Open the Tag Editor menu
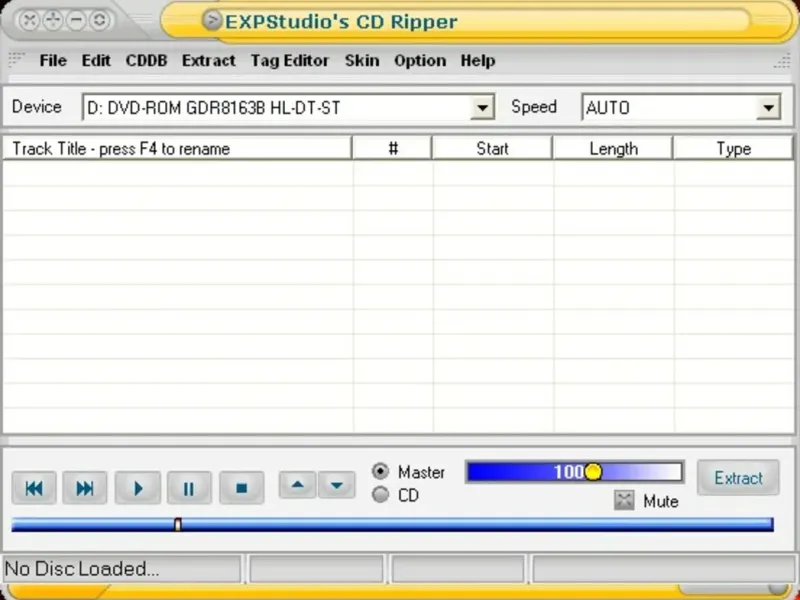 [290, 61]
